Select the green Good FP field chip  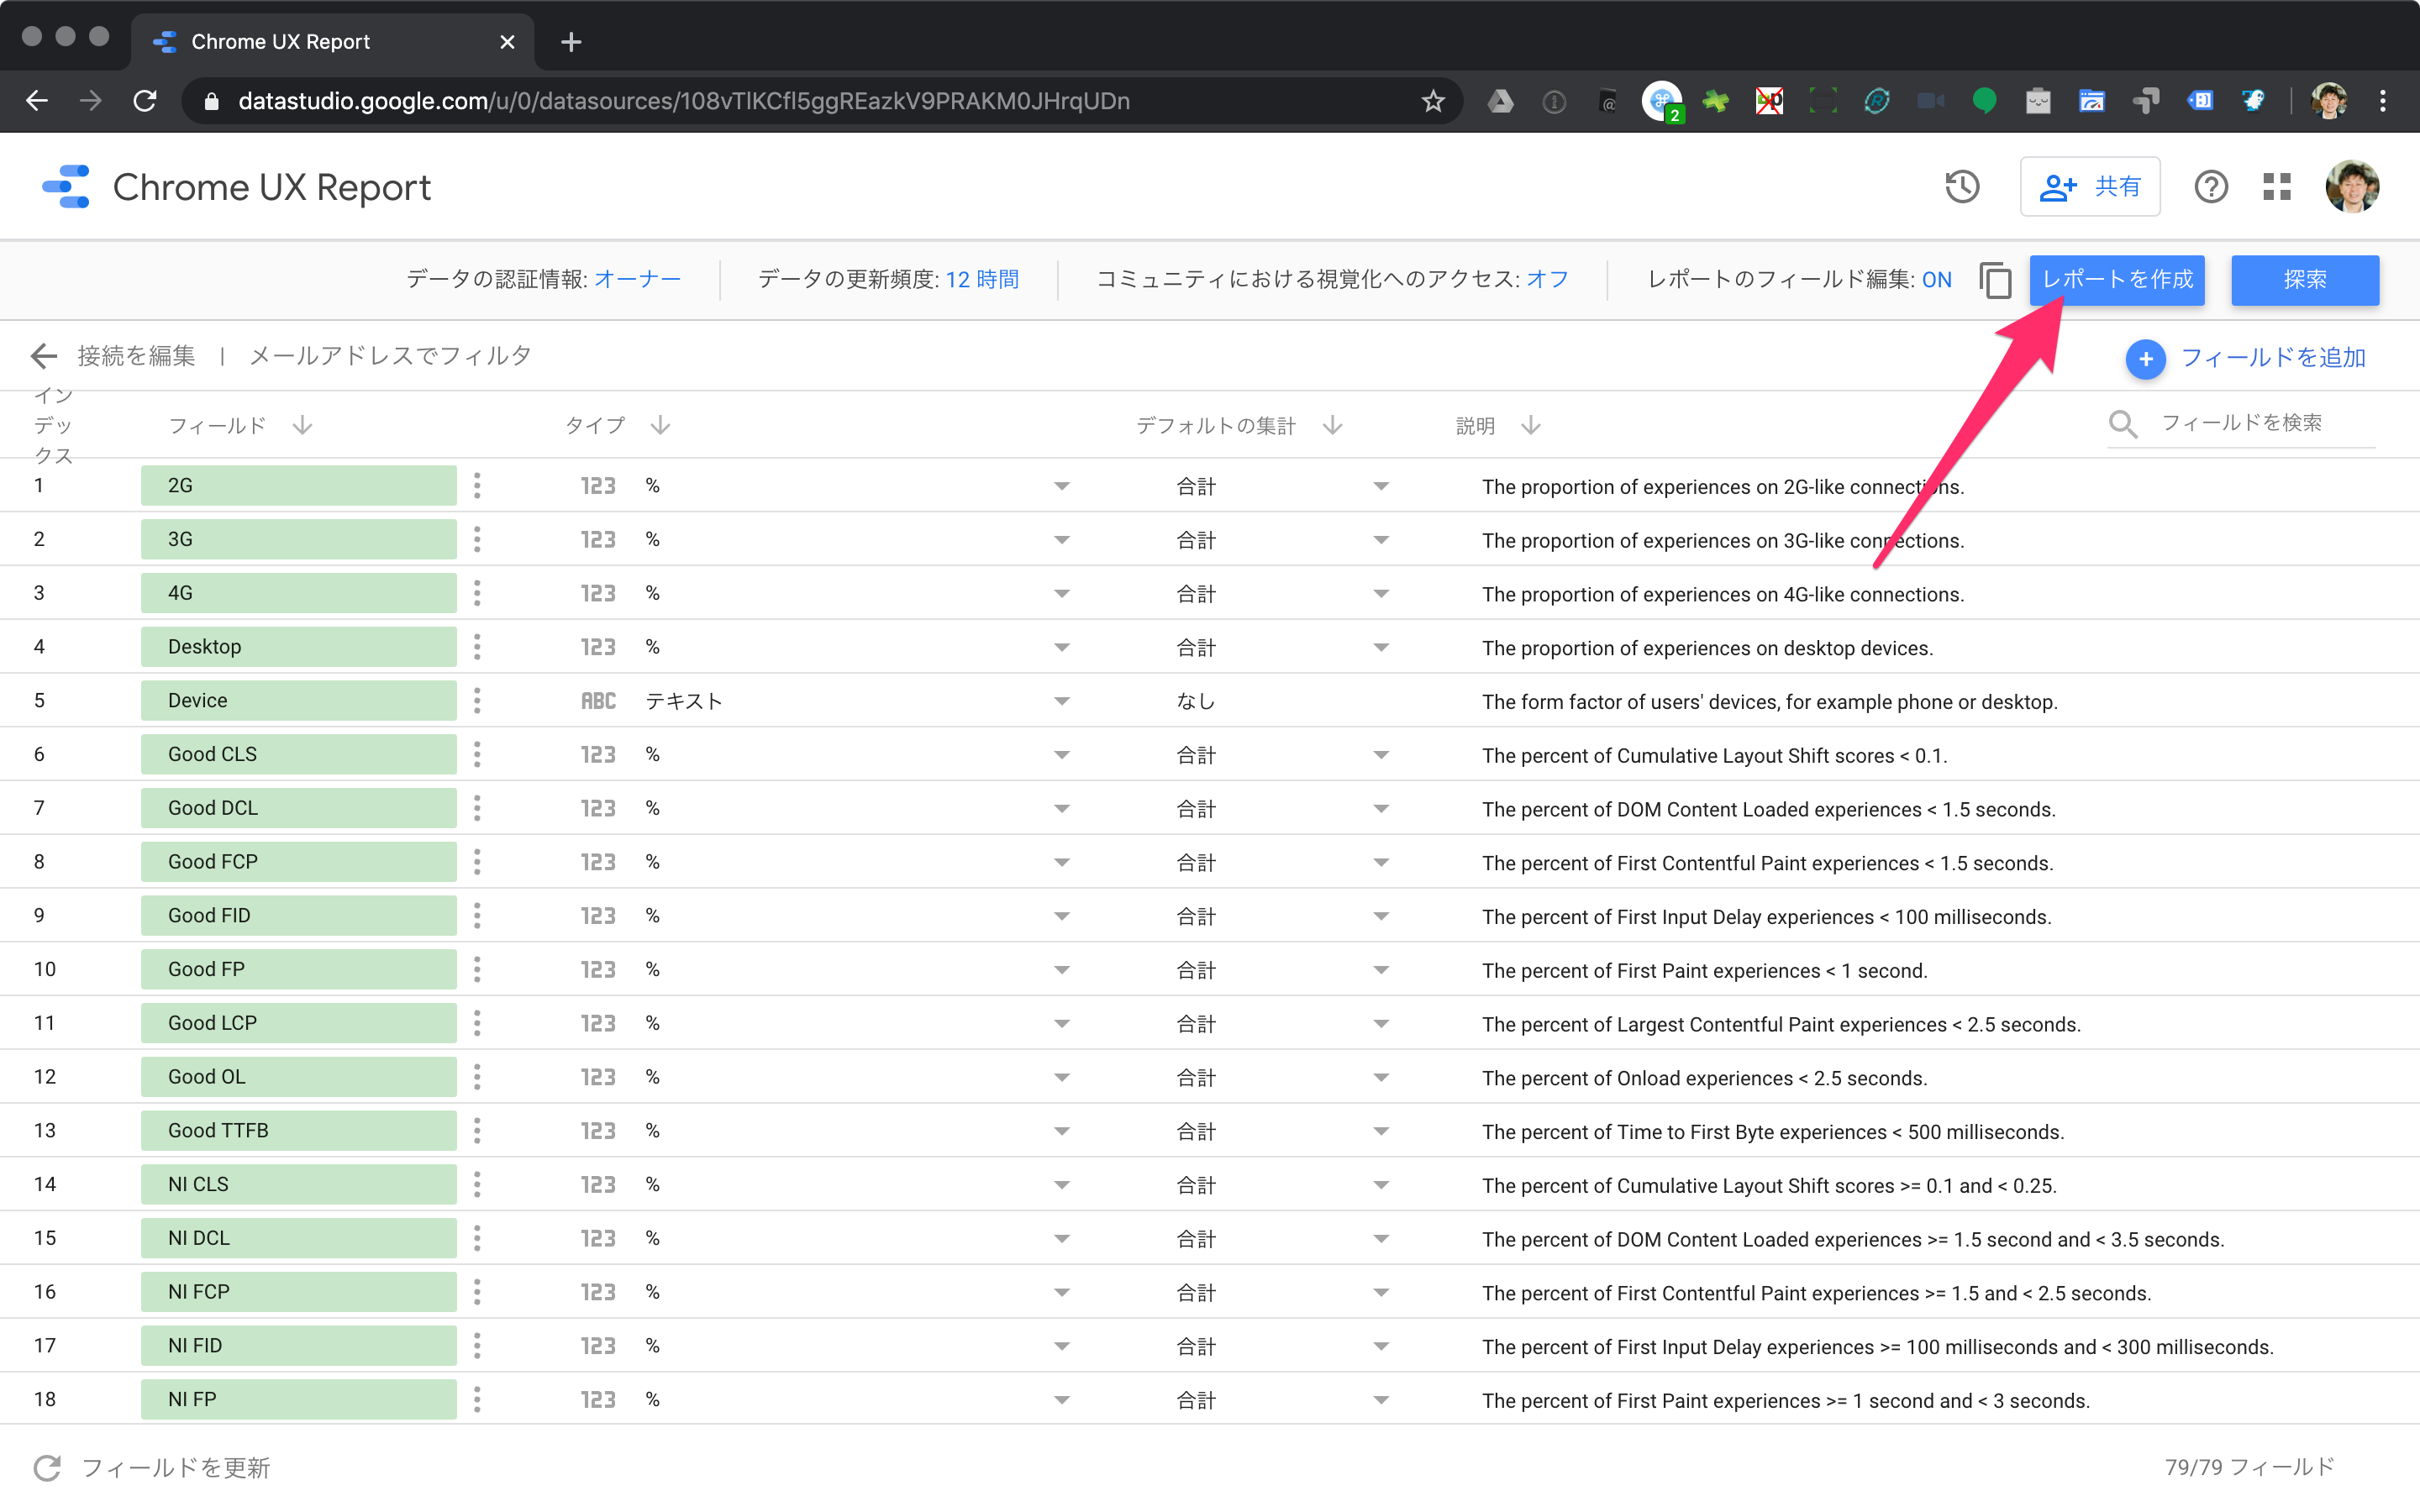(x=299, y=970)
